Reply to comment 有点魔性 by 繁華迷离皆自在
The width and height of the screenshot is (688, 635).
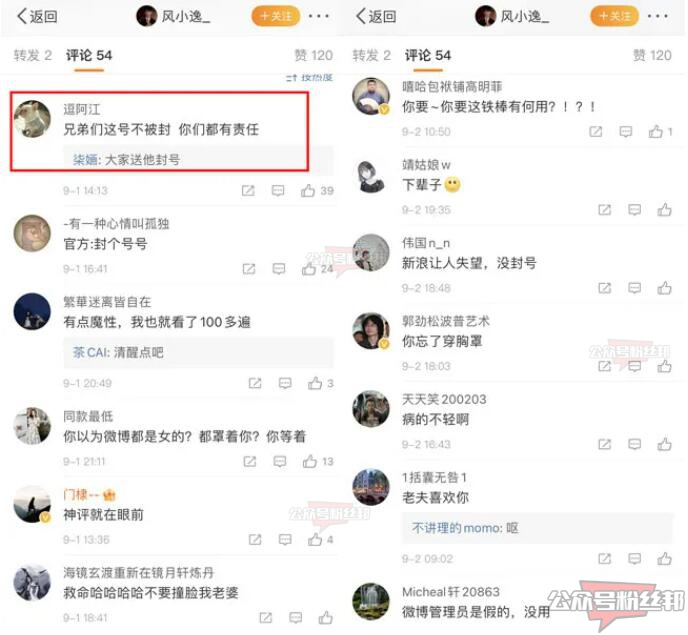(x=285, y=383)
